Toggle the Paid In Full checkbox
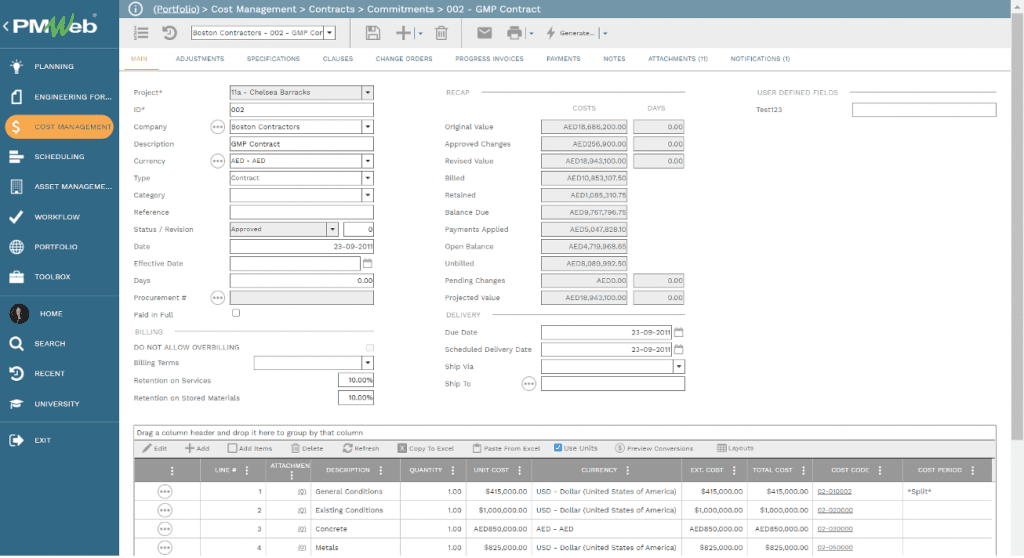1024x558 pixels. point(236,313)
